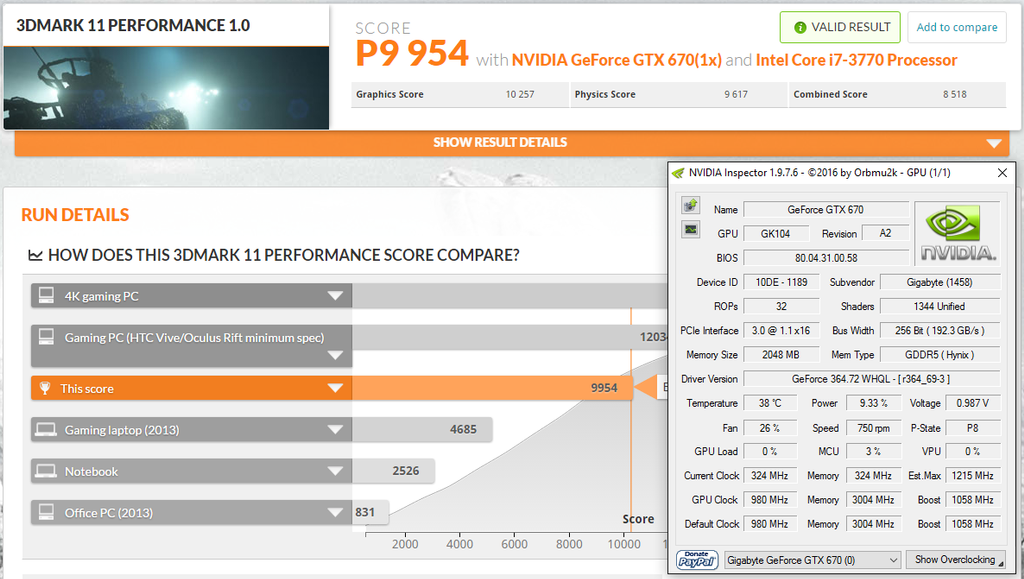Close the NVIDIA Inspector window
Screen dimensions: 1024x579
[1002, 173]
